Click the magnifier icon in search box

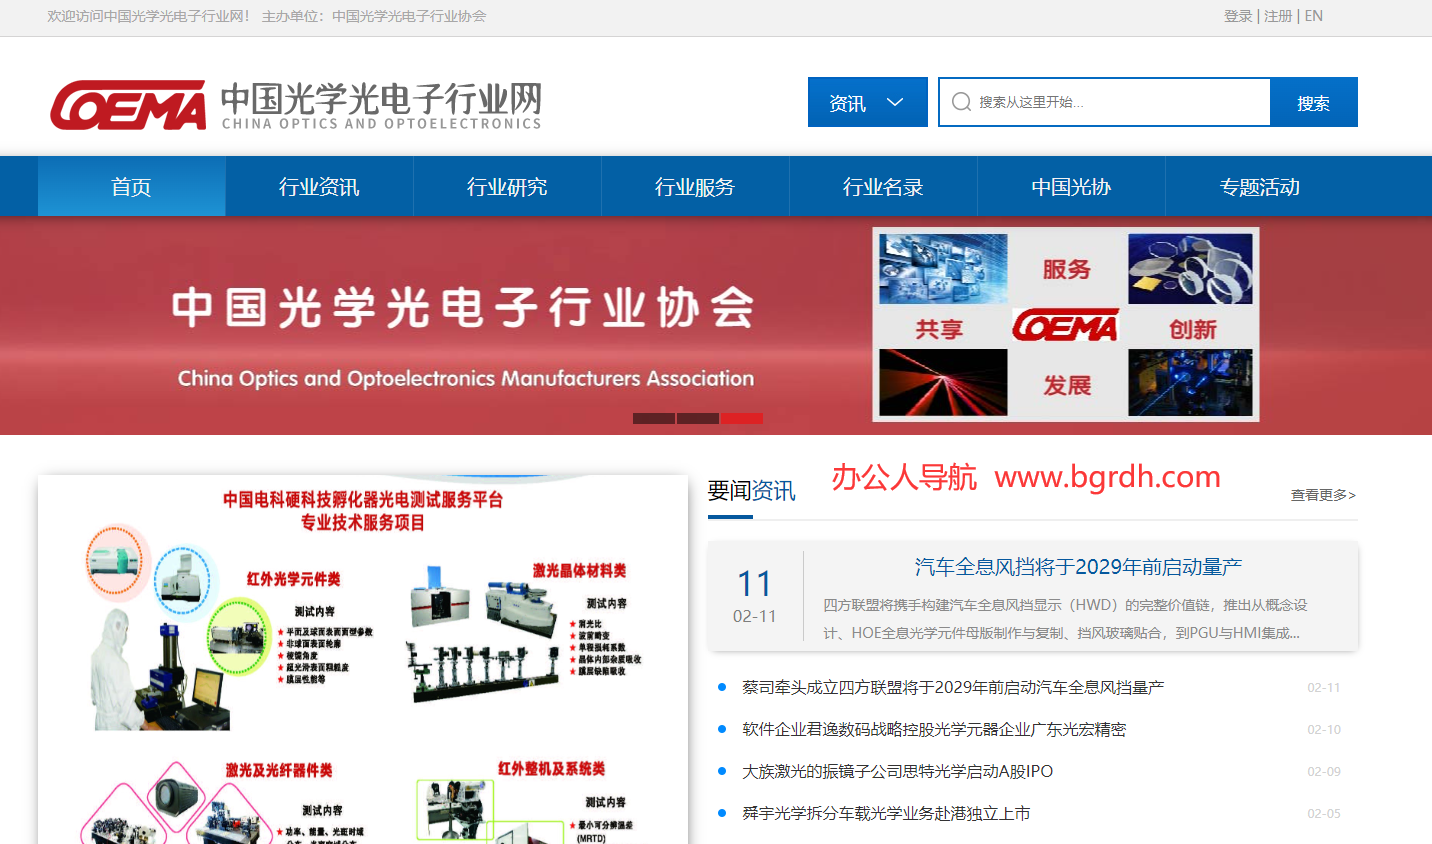tap(961, 102)
